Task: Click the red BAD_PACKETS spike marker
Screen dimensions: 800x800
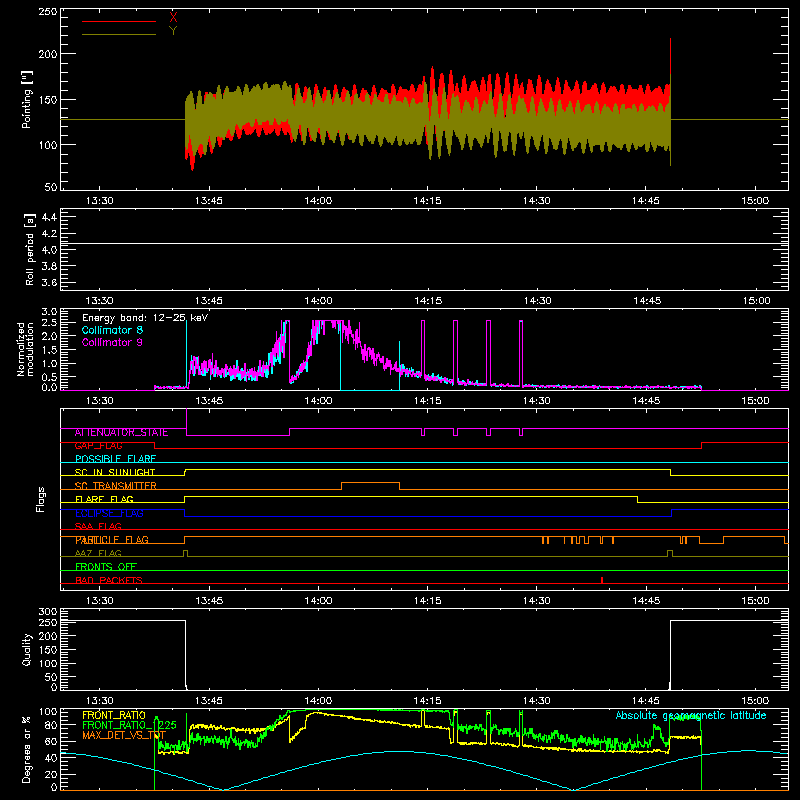Action: click(602, 580)
